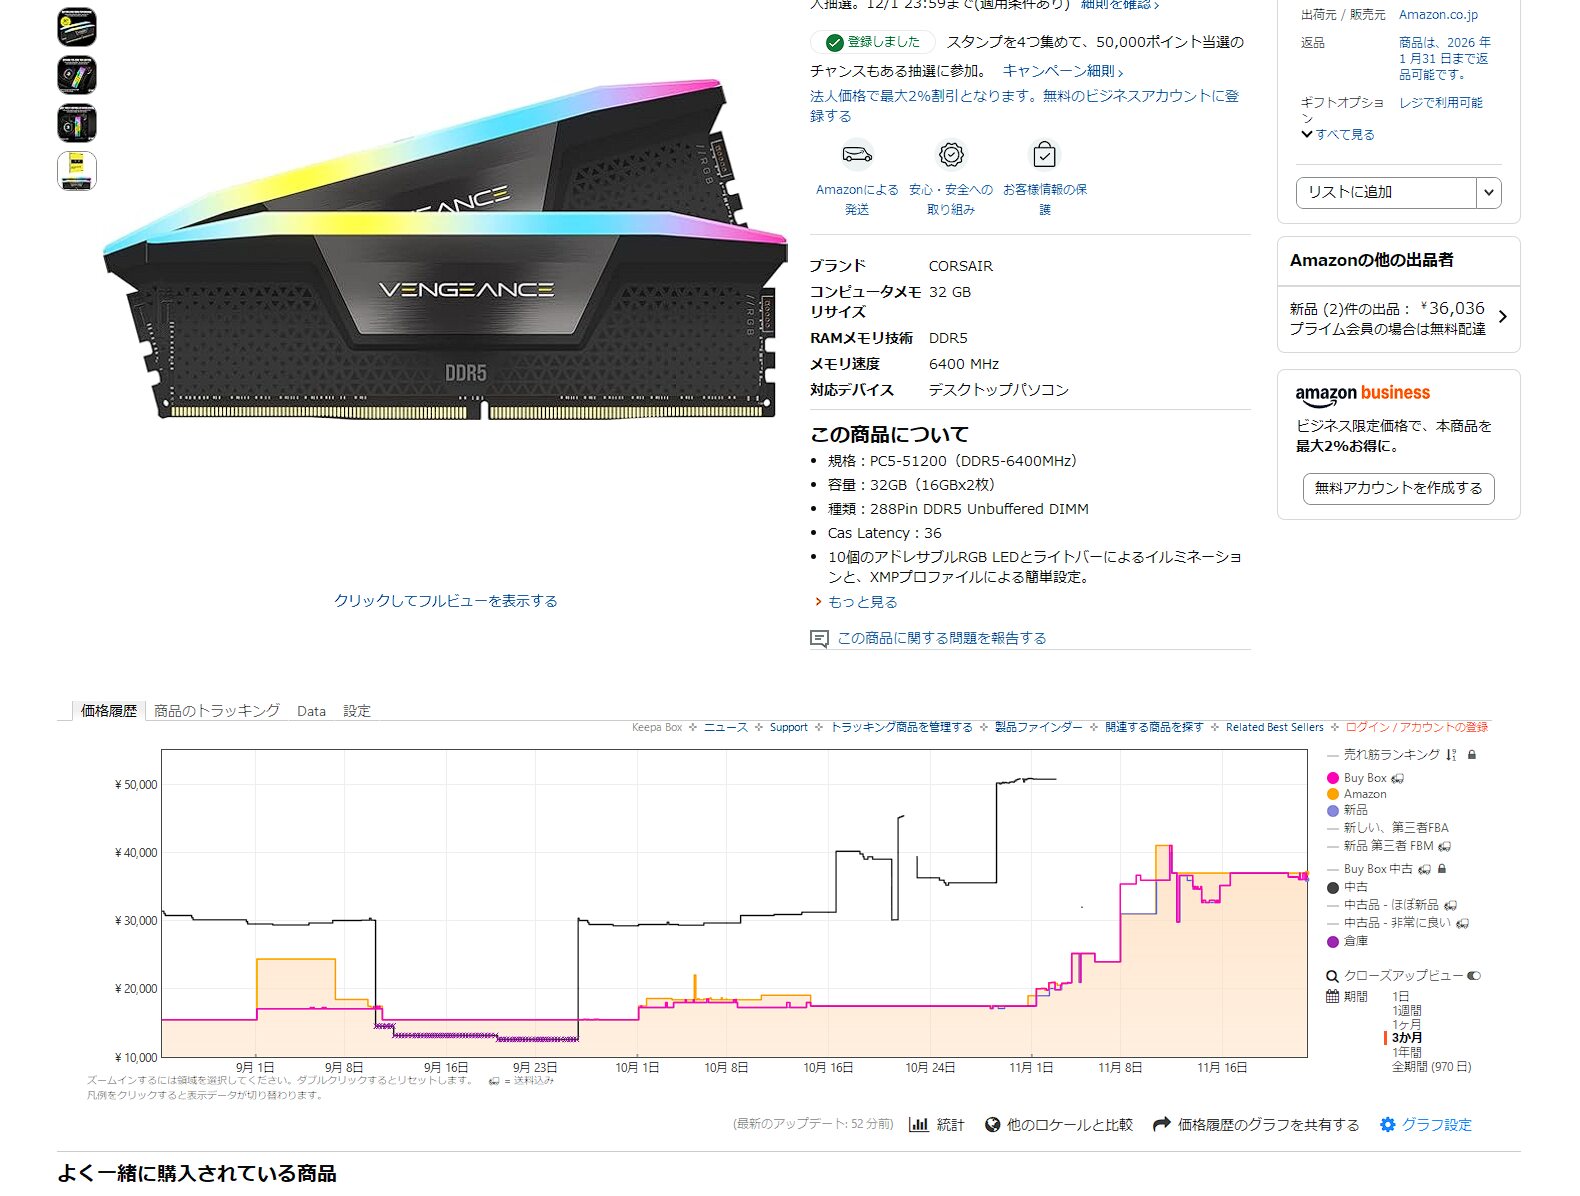Click the customer information protection icon
This screenshot has height=1196, width=1580.
[x=1044, y=155]
